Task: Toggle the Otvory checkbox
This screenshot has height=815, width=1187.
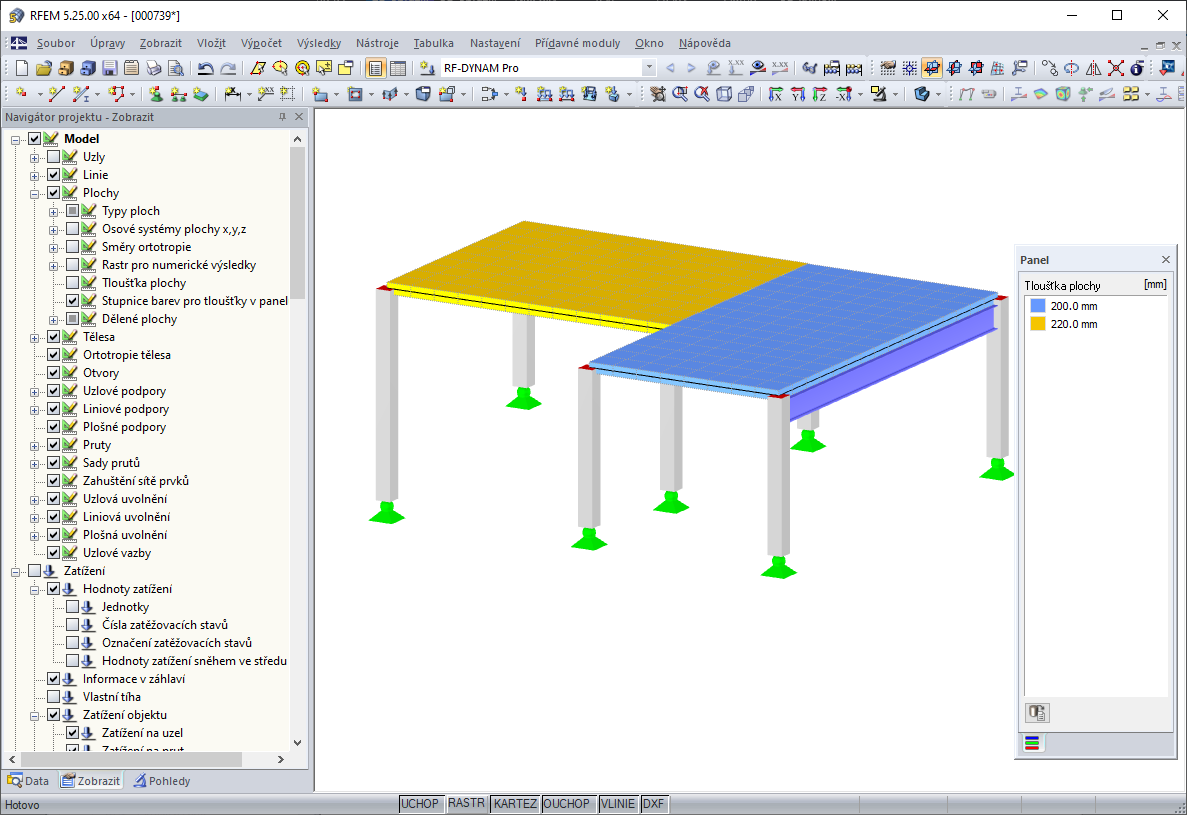Action: 54,372
